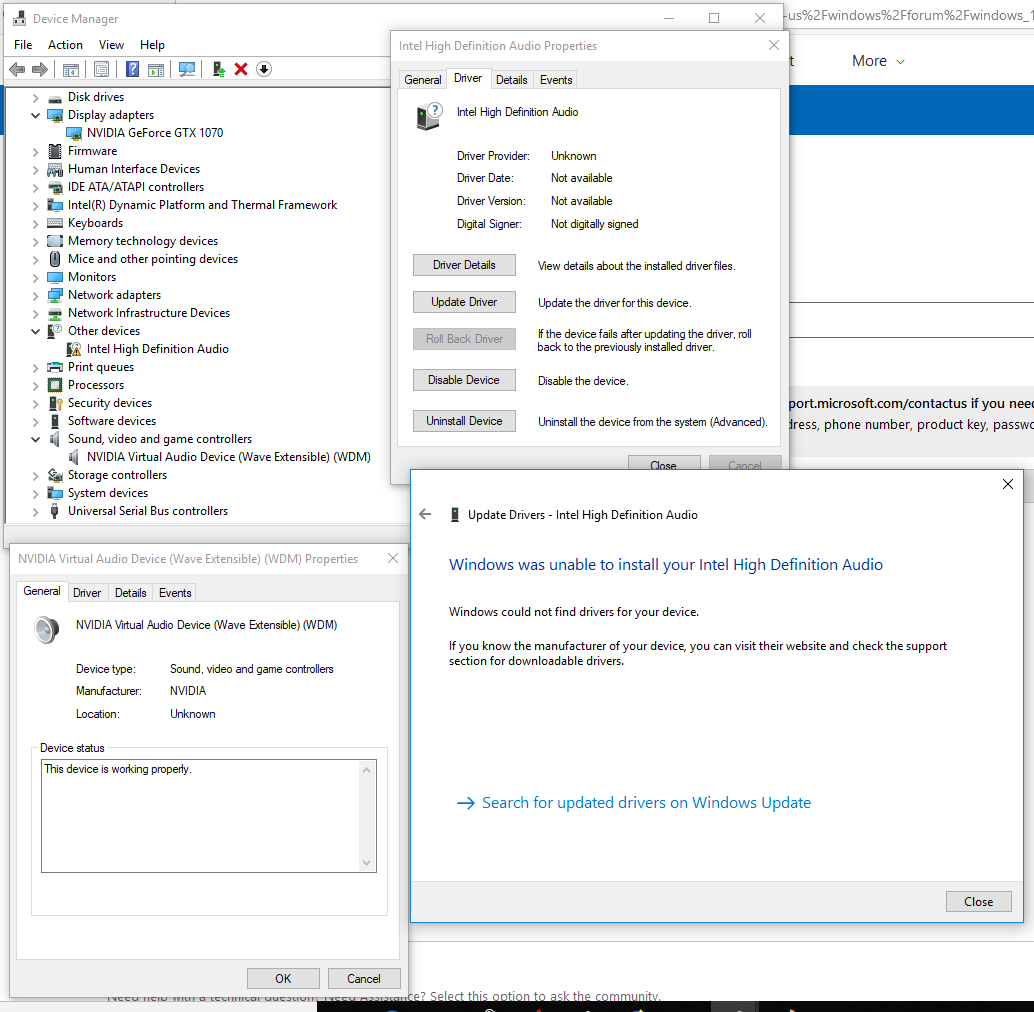Click the blue Help question mark icon
This screenshot has width=1034, height=1012.
click(133, 69)
